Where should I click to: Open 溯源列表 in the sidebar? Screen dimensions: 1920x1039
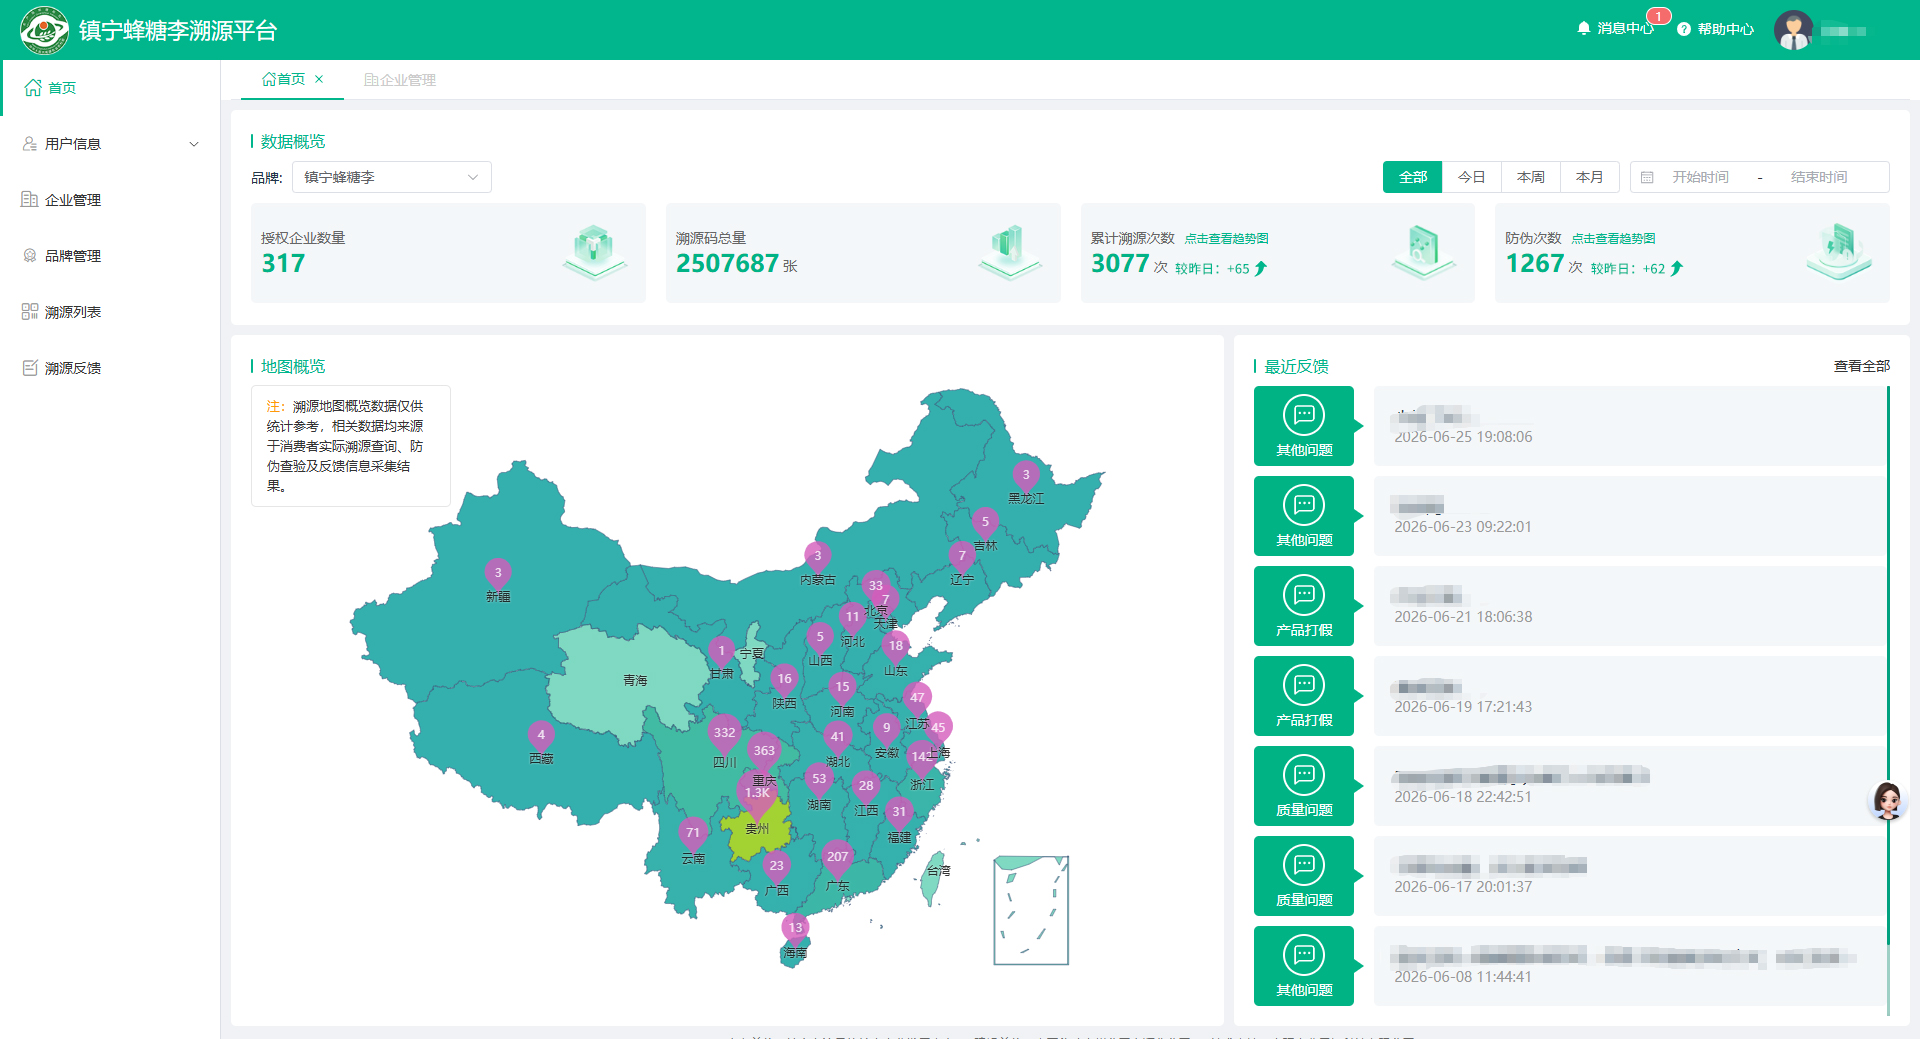click(x=110, y=312)
